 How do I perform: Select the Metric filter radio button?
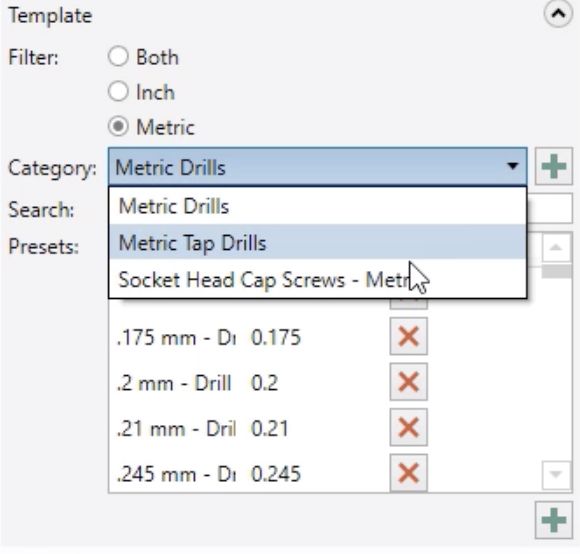[118, 126]
